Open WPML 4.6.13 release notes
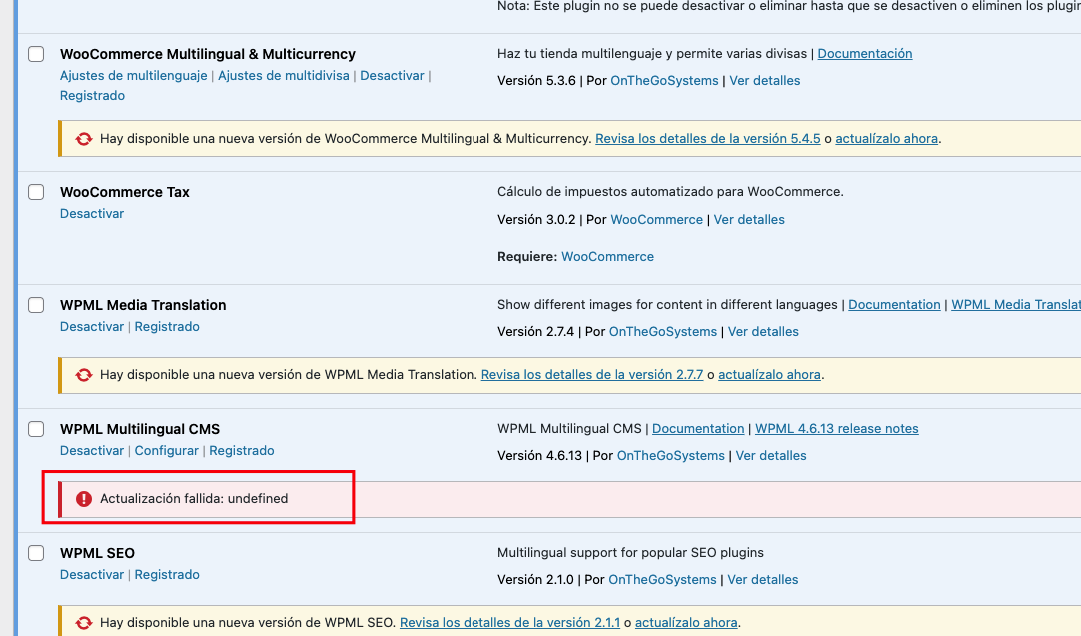This screenshot has width=1081, height=636. [x=836, y=429]
